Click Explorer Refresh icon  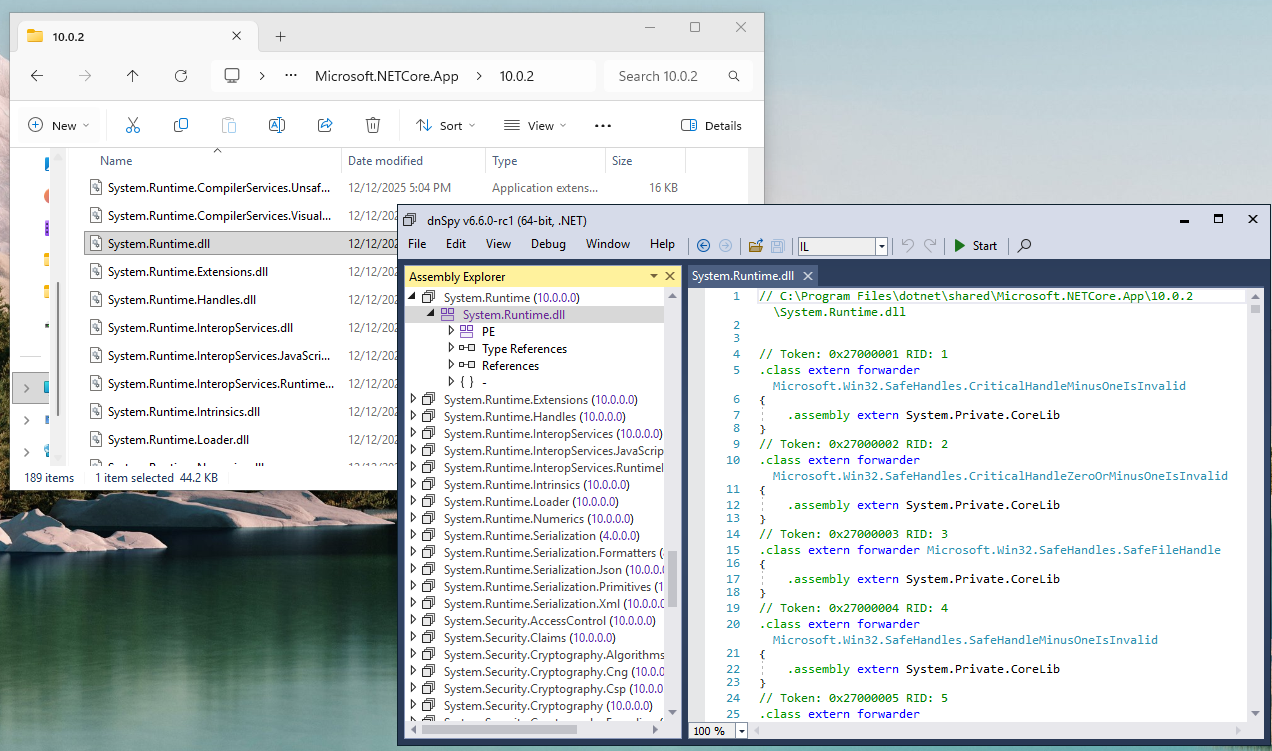(x=181, y=76)
